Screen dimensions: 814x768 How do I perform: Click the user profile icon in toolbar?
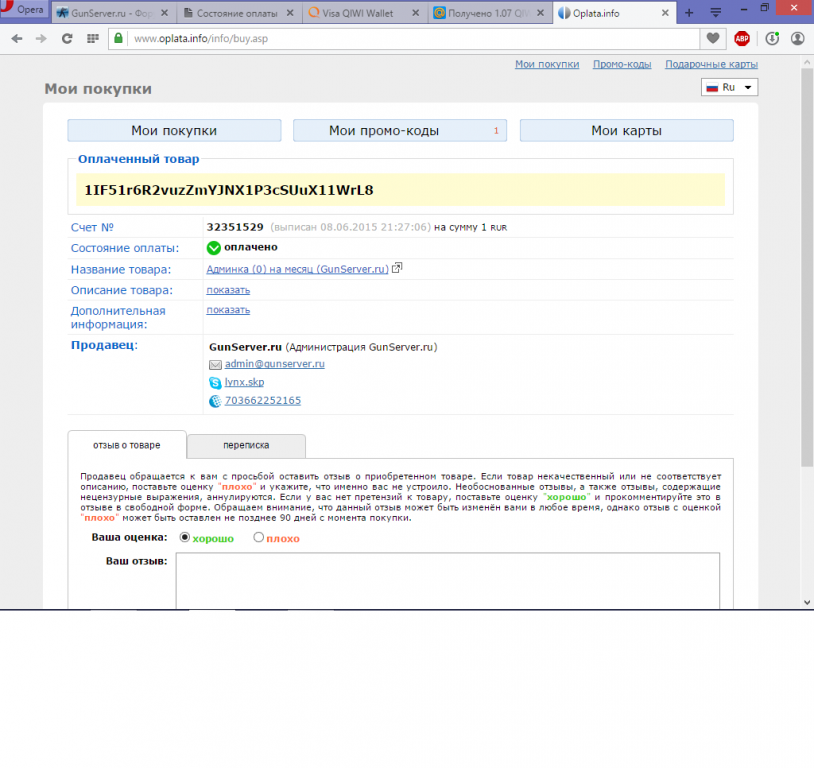[798, 38]
